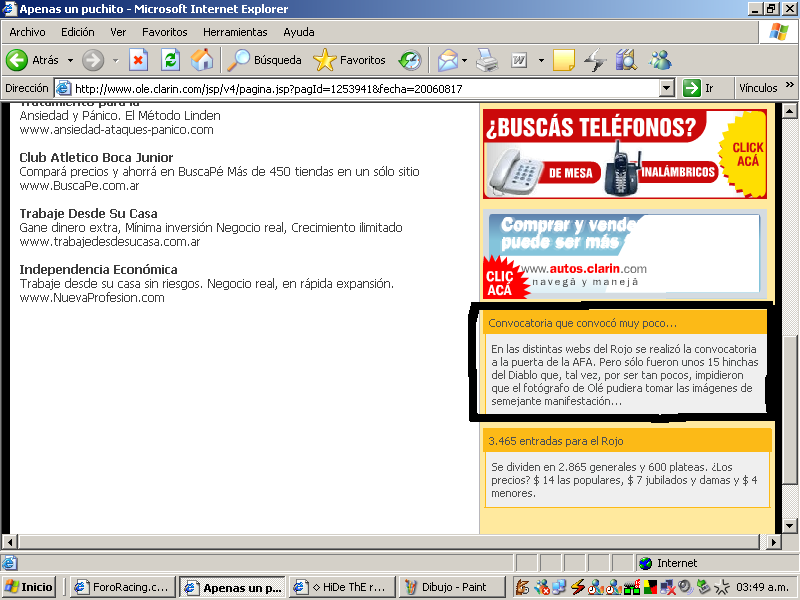Open '3.465 entradas para el Rojo' headline
This screenshot has width=800, height=600.
click(x=556, y=441)
